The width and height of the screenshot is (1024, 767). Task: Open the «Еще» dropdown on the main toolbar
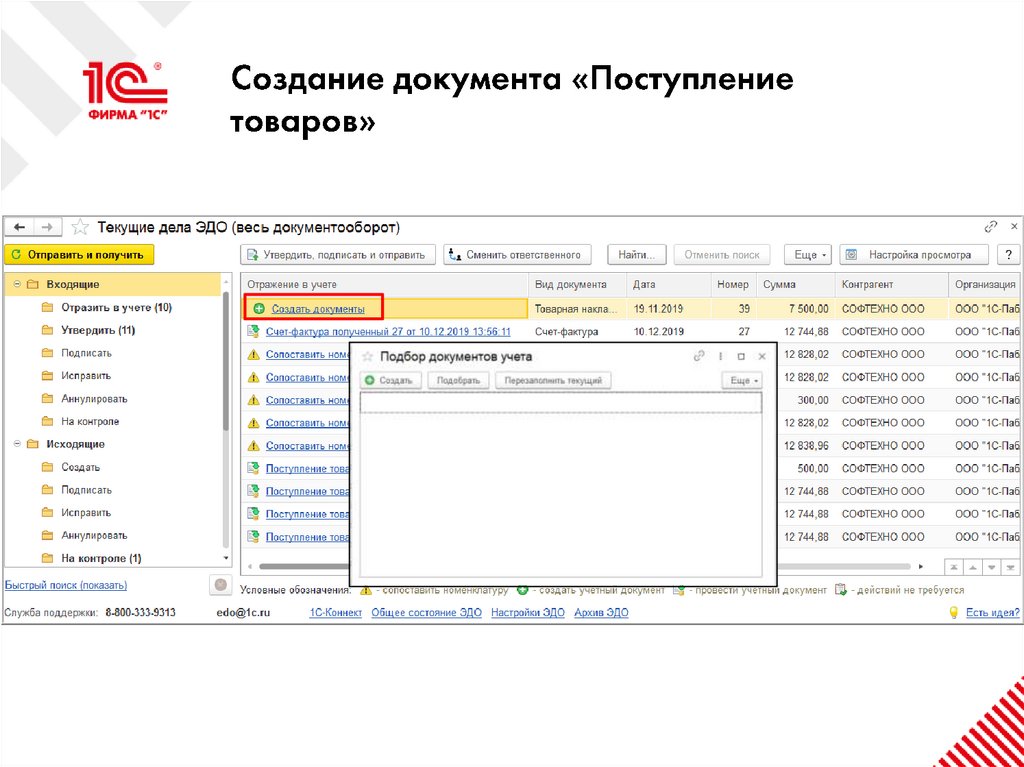pos(806,253)
